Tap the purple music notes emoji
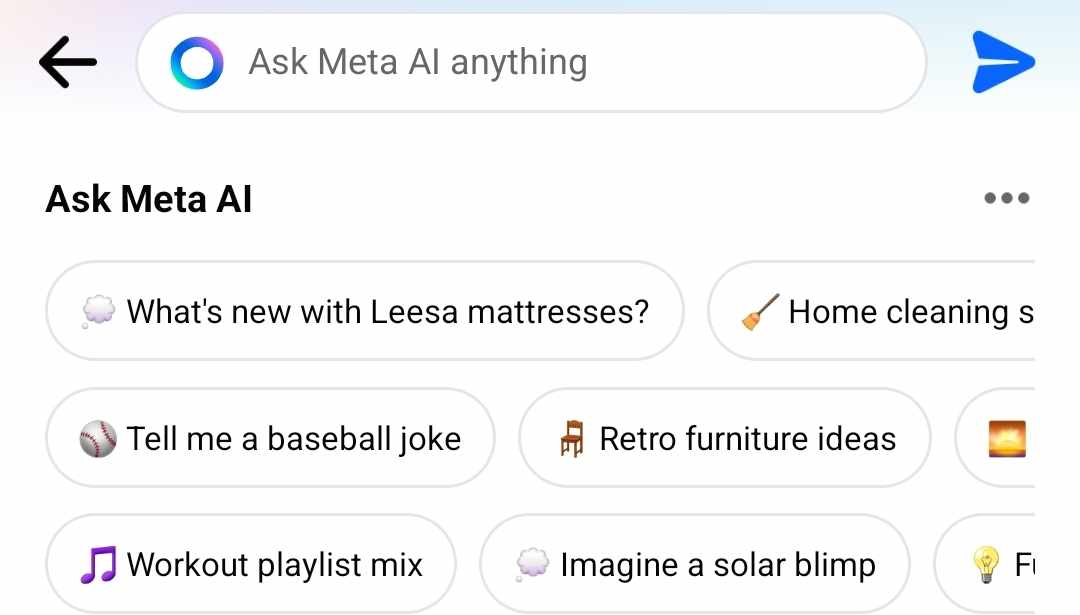 (98, 565)
